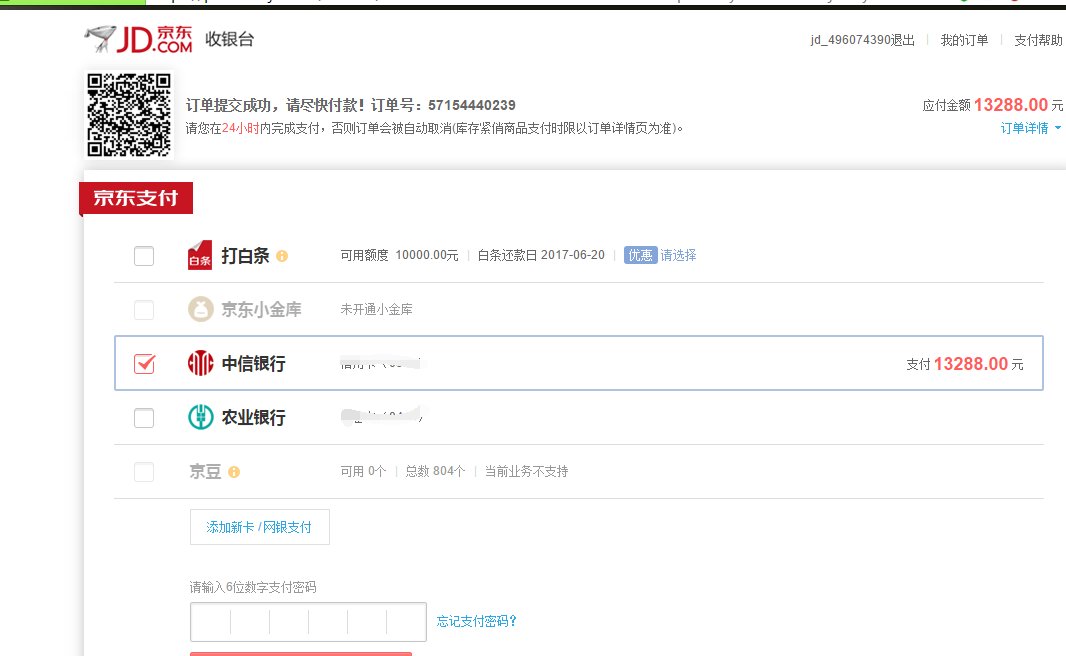Screen dimensions: 1066x656
Task: Click the red pay button below password
Action: pyautogui.click(x=300, y=654)
